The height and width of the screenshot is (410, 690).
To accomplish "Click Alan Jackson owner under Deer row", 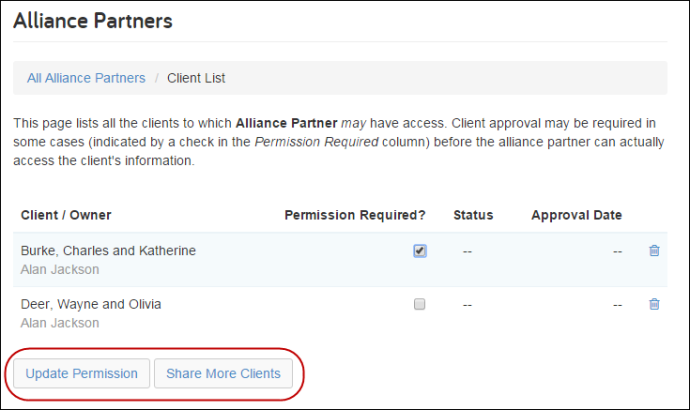I will click(x=60, y=323).
